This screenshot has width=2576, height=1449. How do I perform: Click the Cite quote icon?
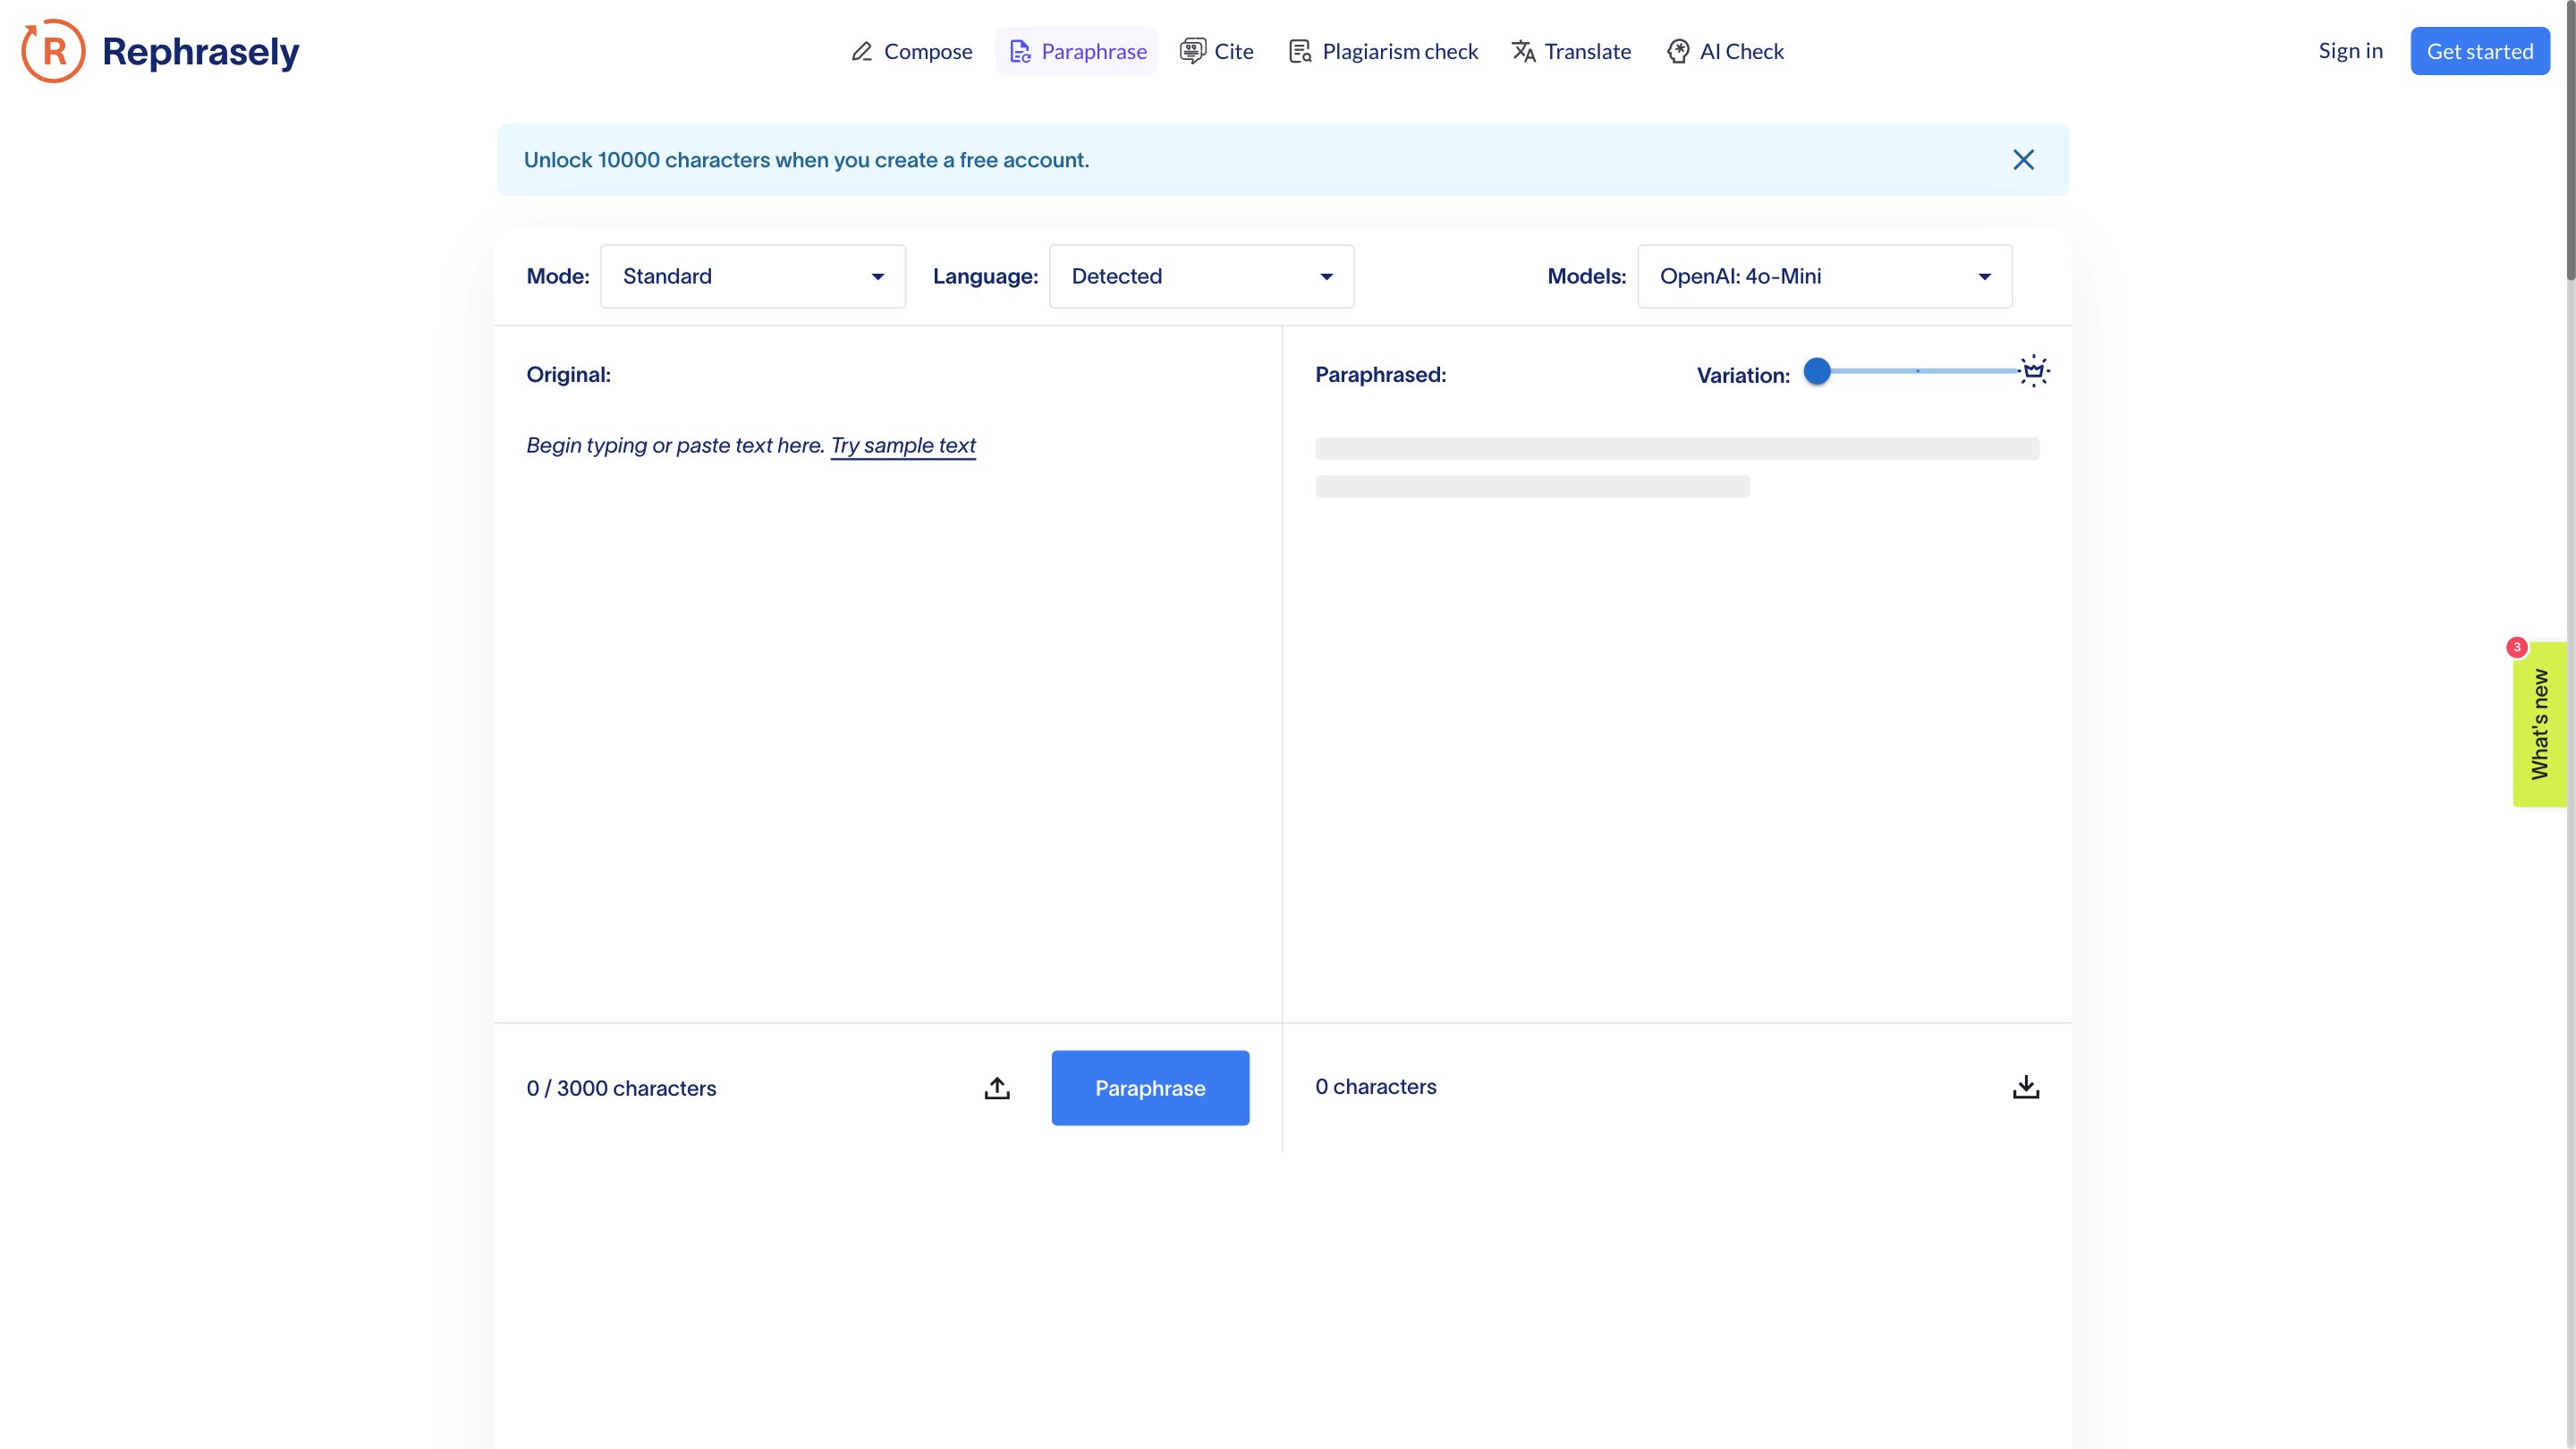1192,51
